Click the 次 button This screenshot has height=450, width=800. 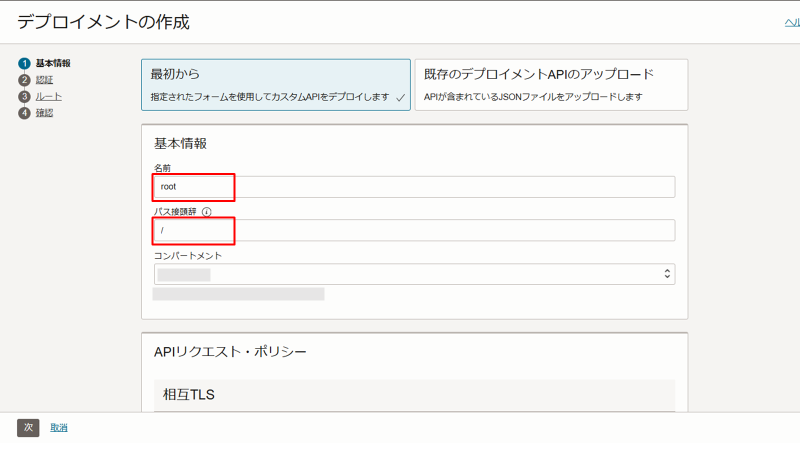coord(28,428)
